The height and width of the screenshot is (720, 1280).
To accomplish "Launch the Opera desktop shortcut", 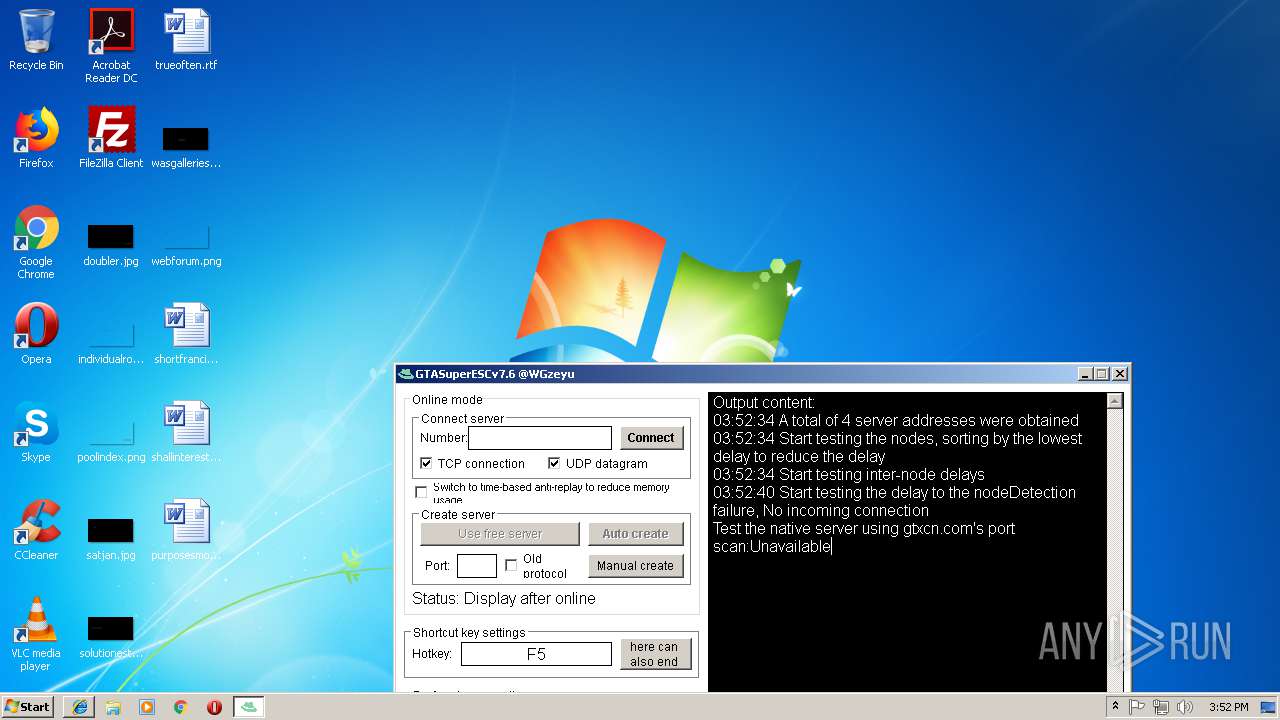I will point(36,334).
